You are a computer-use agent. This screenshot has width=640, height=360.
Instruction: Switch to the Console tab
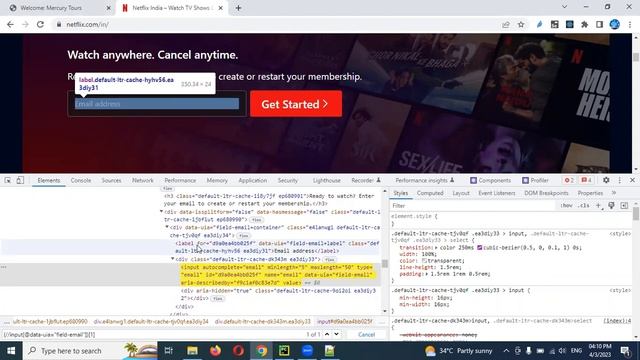click(81, 180)
